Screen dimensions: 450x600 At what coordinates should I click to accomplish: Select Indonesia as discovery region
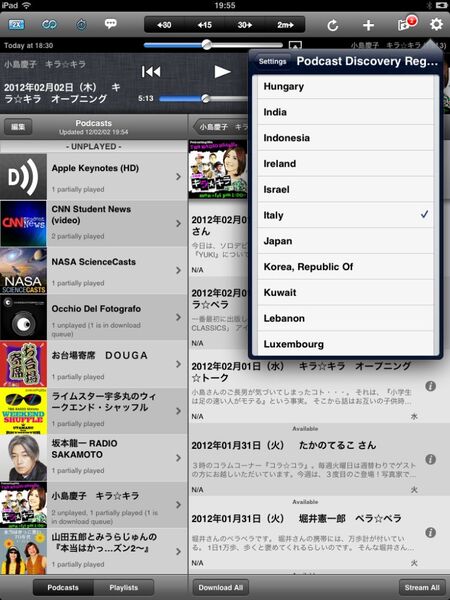click(346, 137)
